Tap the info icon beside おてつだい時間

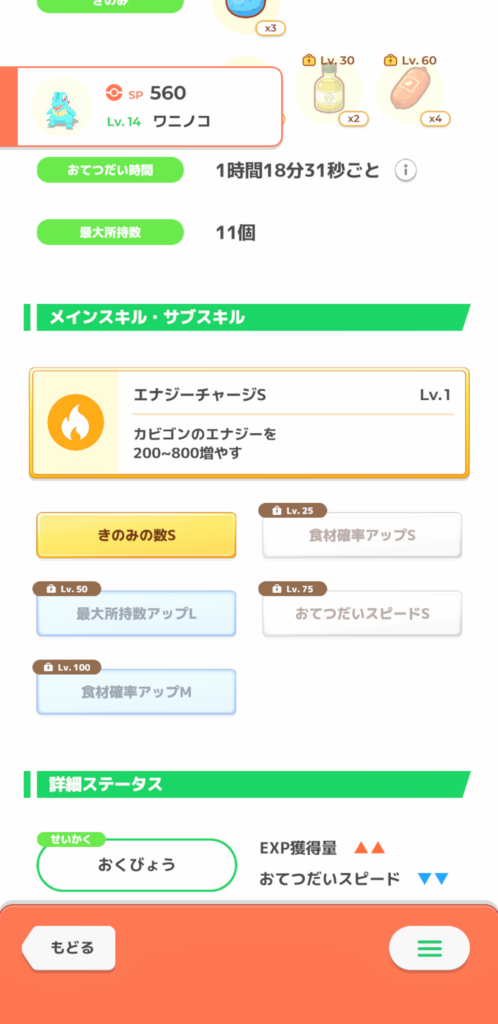pos(405,171)
